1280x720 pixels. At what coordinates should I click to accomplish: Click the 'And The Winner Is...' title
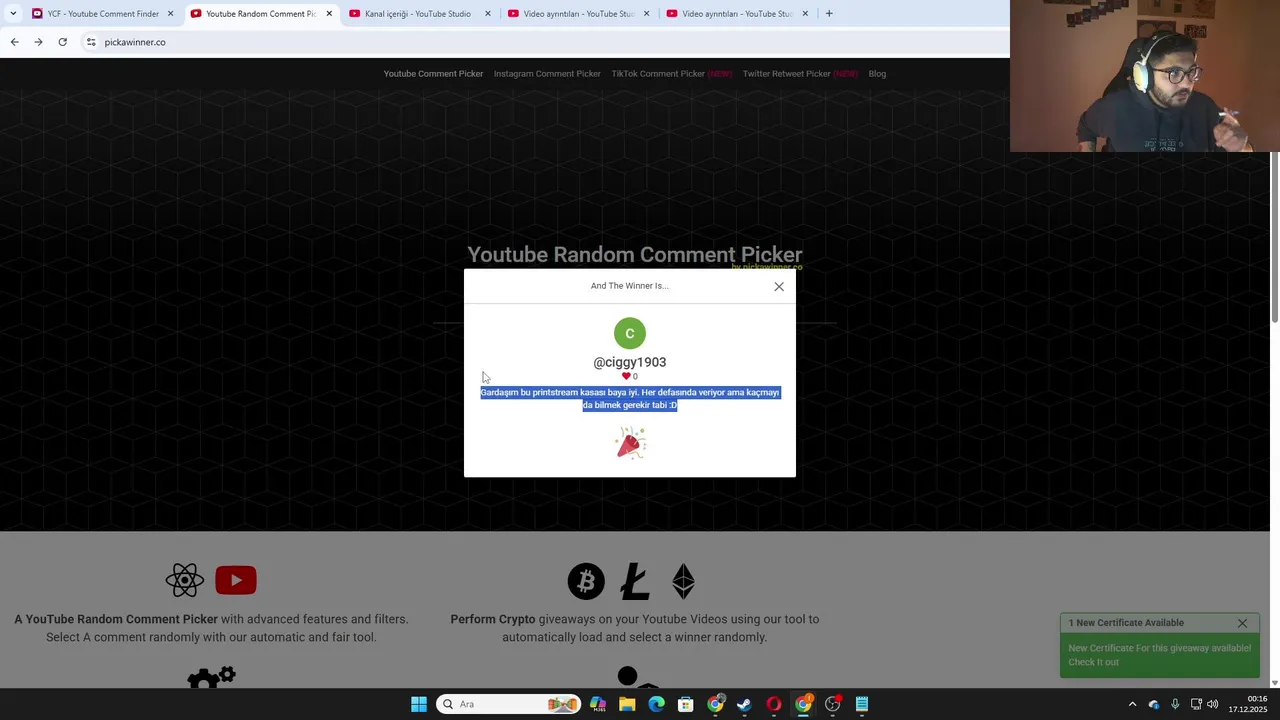pyautogui.click(x=630, y=286)
